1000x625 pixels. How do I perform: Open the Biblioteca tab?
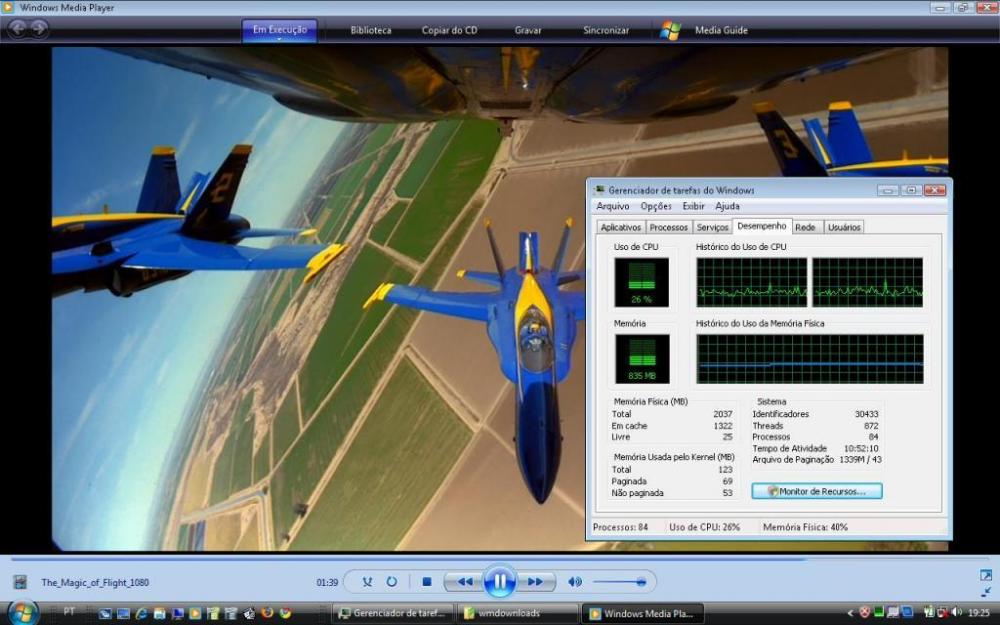coord(370,30)
